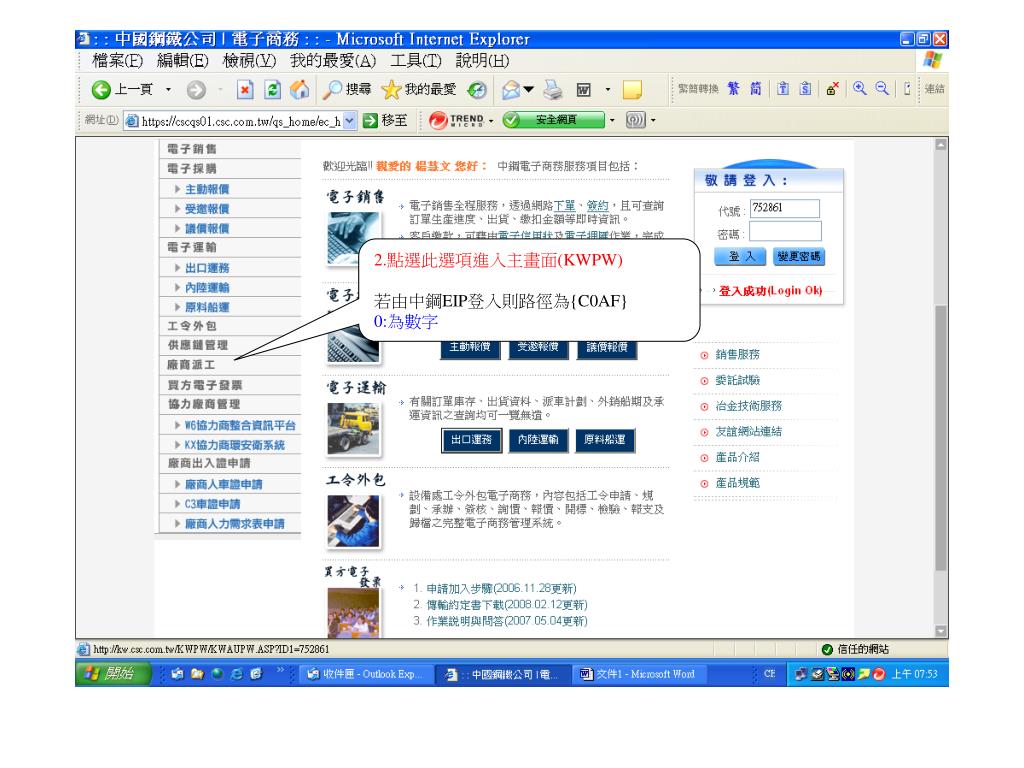Open the dropdown next to the Word edit icon
Image resolution: width=1024 pixels, height=768 pixels.
click(608, 89)
